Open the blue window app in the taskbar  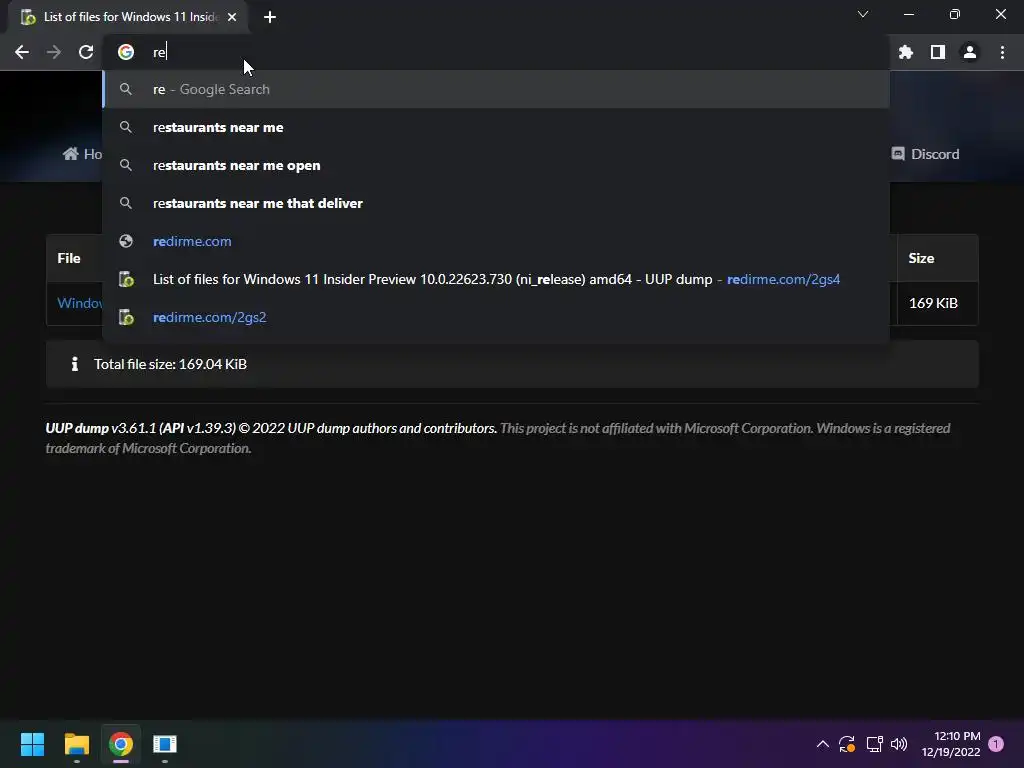pos(165,744)
